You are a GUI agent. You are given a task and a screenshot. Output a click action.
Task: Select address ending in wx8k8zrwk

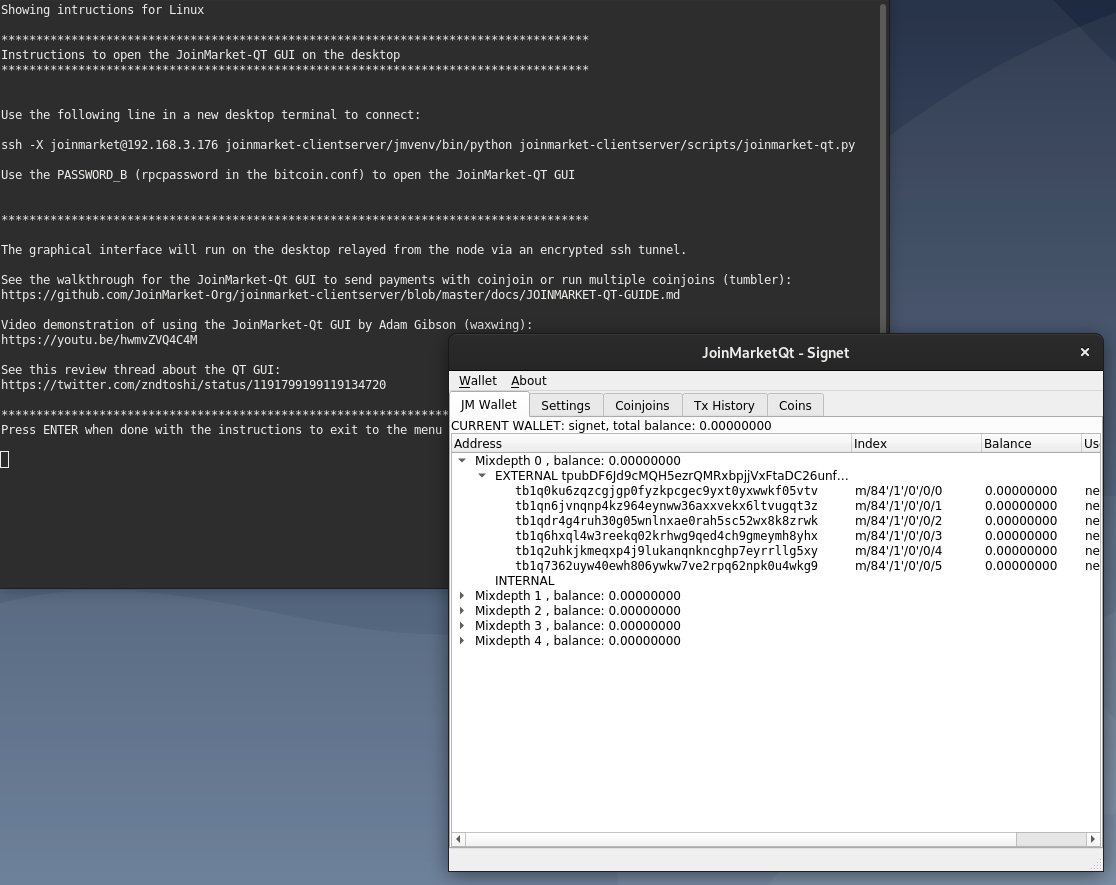(666, 520)
